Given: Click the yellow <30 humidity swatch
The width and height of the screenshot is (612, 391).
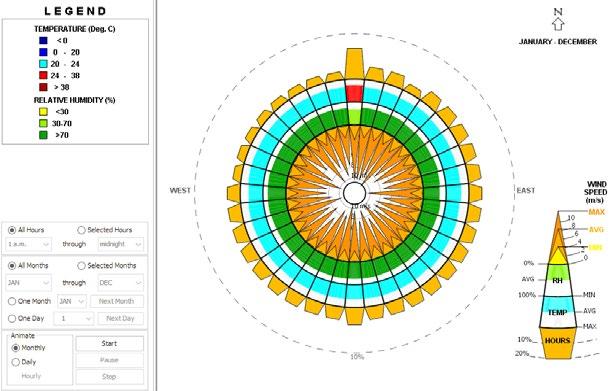Looking at the screenshot, I should point(43,112).
